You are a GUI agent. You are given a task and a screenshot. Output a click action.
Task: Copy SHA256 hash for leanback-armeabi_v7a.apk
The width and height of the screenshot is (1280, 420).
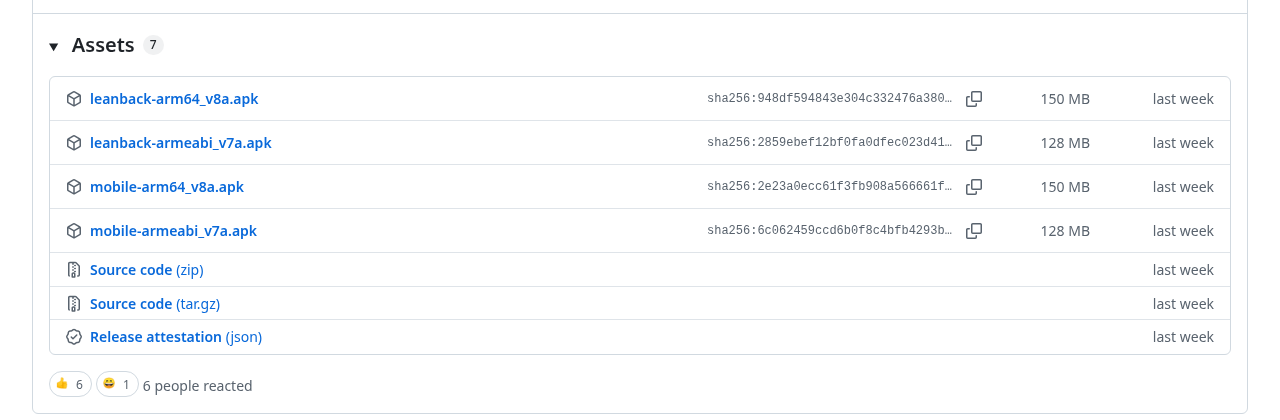[974, 143]
